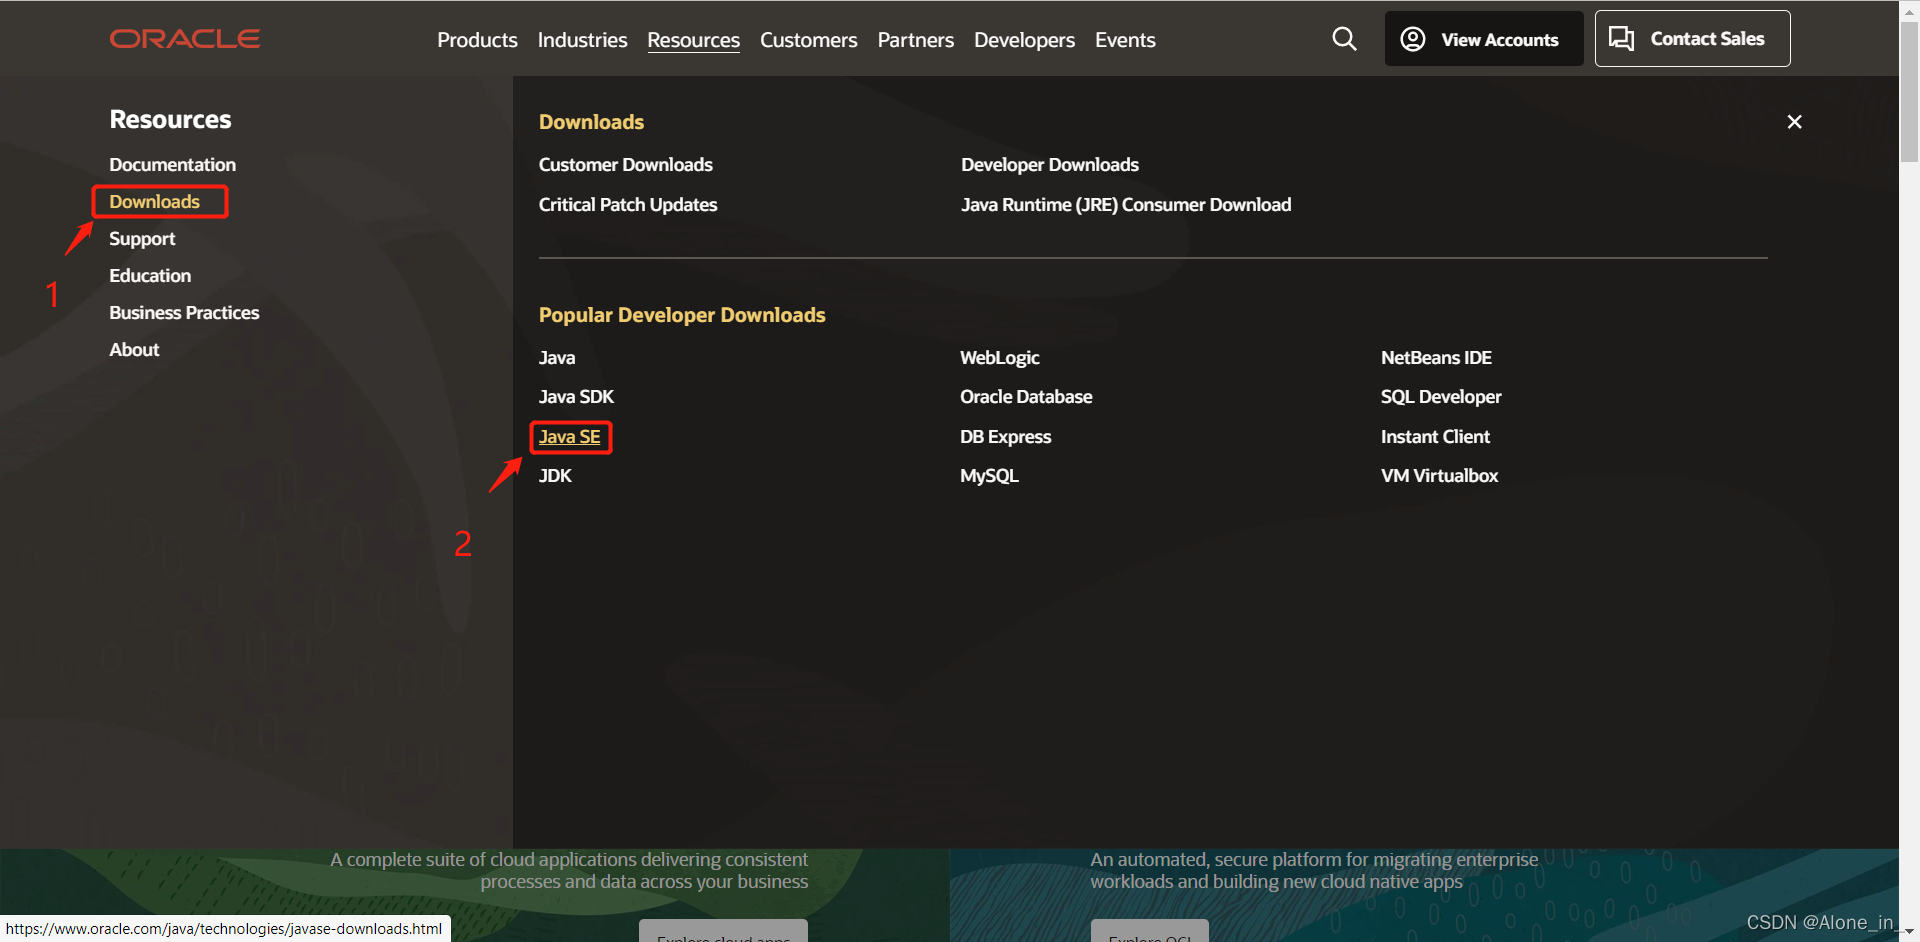Screen dimensions: 1920x942
Task: Select Support in Resources sidebar
Action: click(x=142, y=239)
